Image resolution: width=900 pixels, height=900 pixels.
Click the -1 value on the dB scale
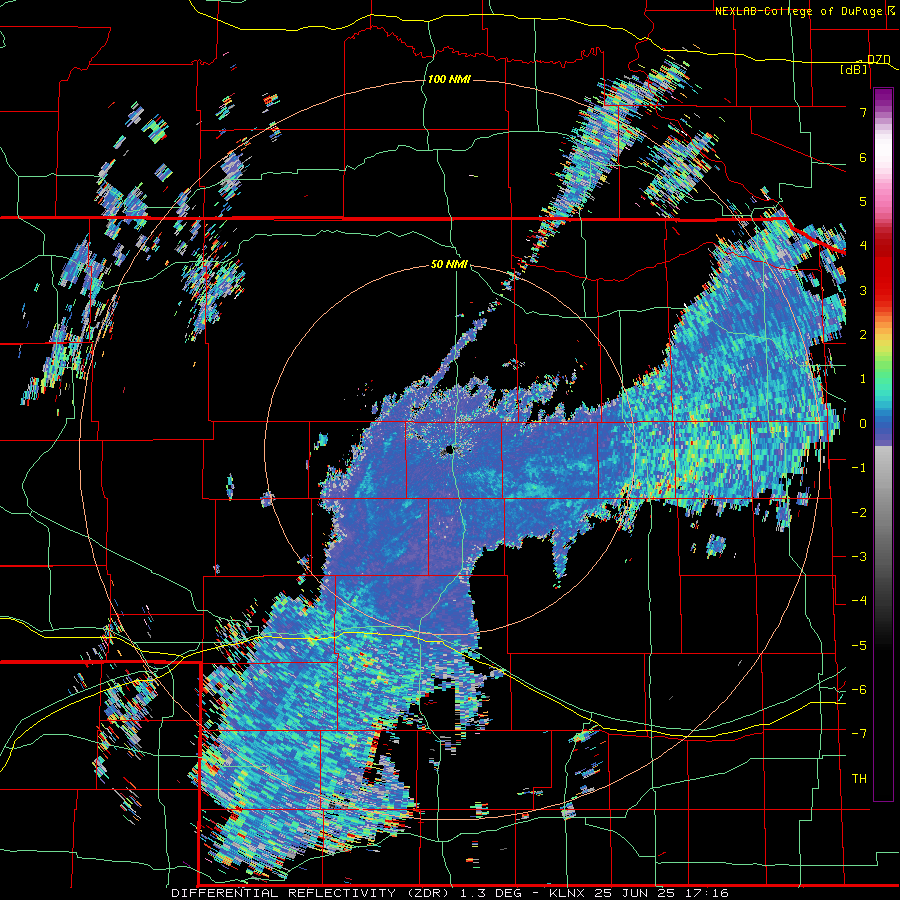click(859, 468)
